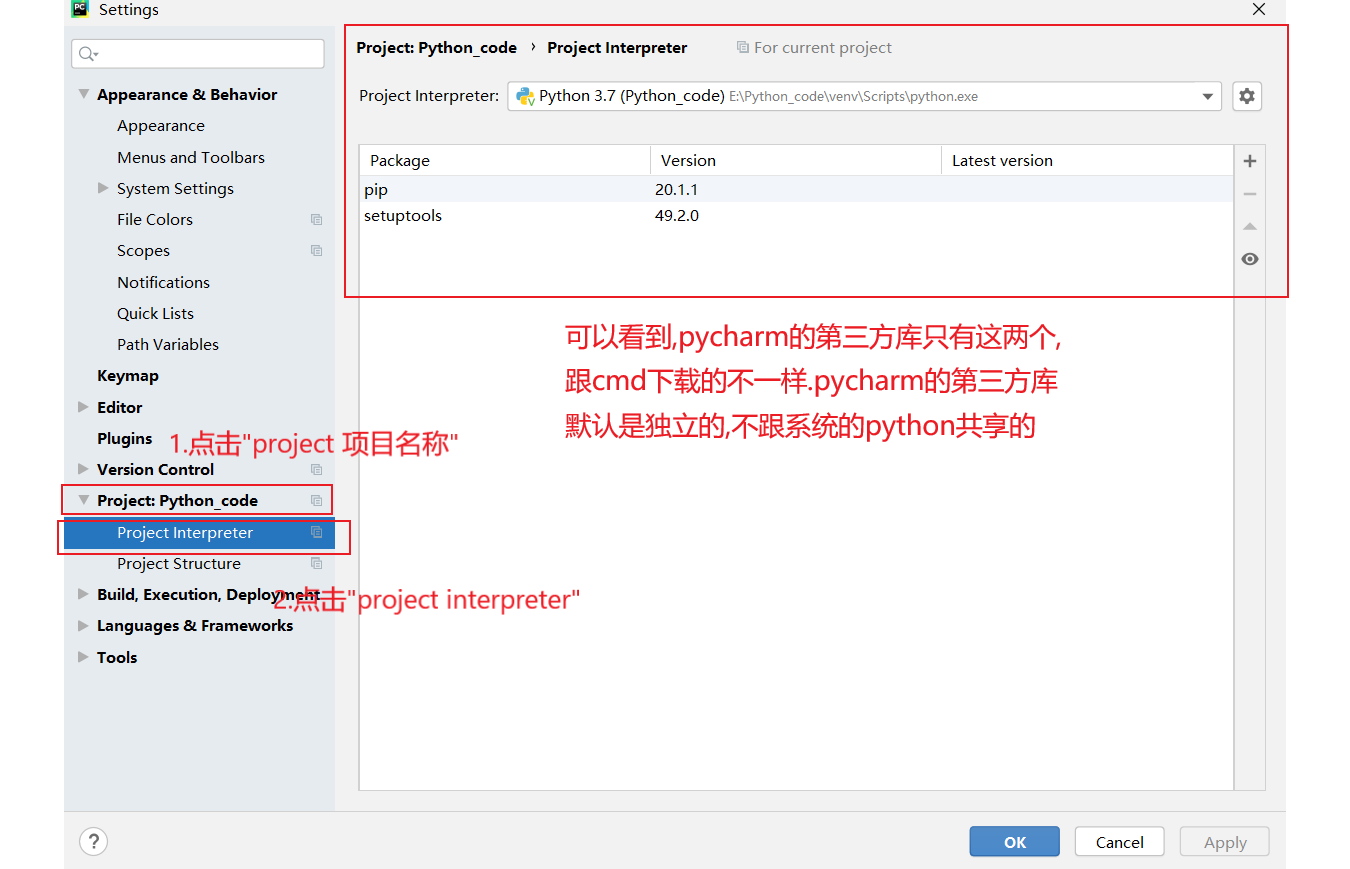This screenshot has height=869, width=1350.
Task: Upgrade package with the up arrow icon
Action: pyautogui.click(x=1249, y=227)
